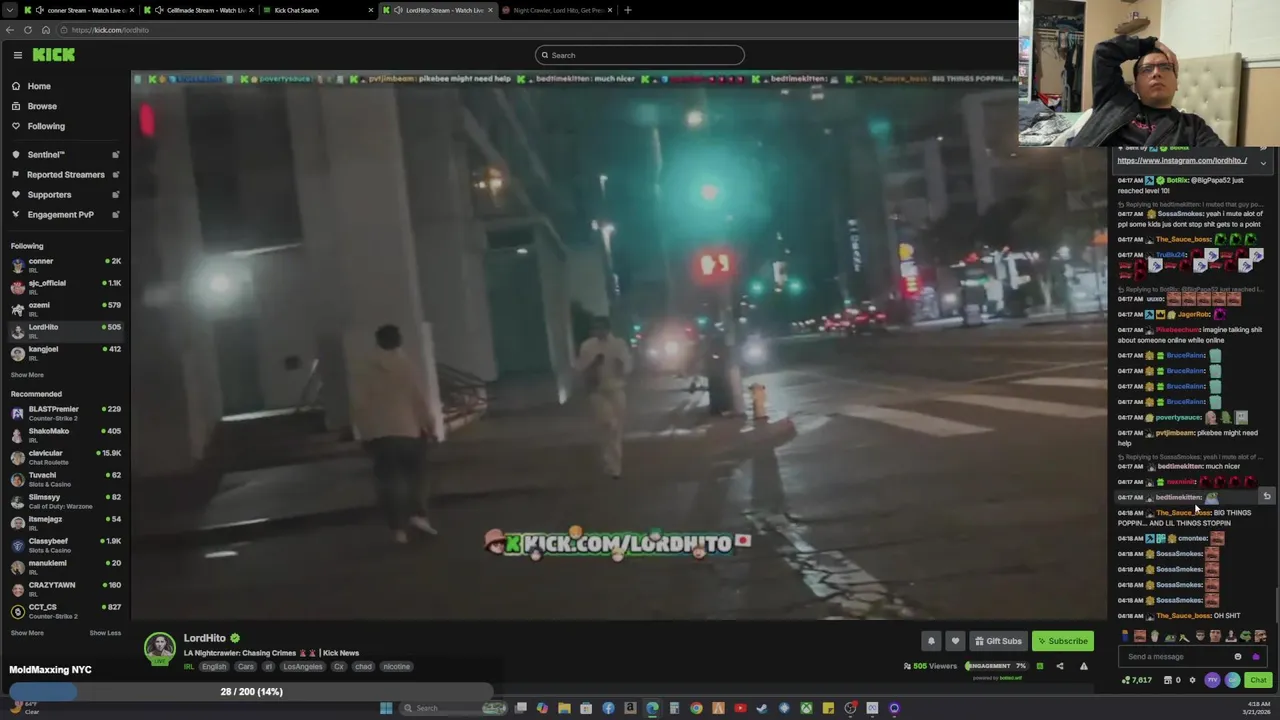The image size is (1280, 720).
Task: Open a new browser tab
Action: click(x=628, y=10)
